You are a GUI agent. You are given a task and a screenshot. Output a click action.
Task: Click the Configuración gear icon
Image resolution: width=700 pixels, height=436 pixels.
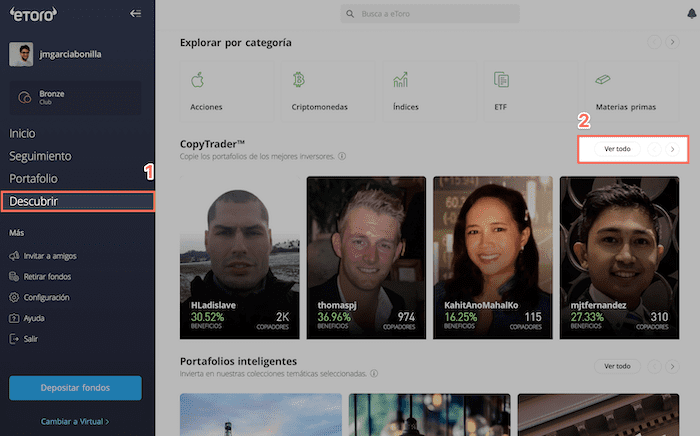click(x=14, y=297)
